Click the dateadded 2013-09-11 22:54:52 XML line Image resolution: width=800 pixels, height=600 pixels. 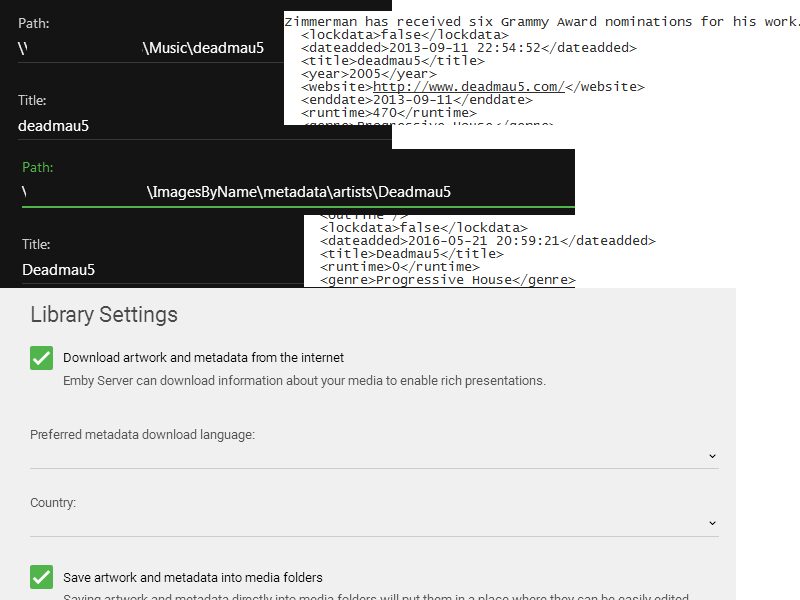click(468, 47)
